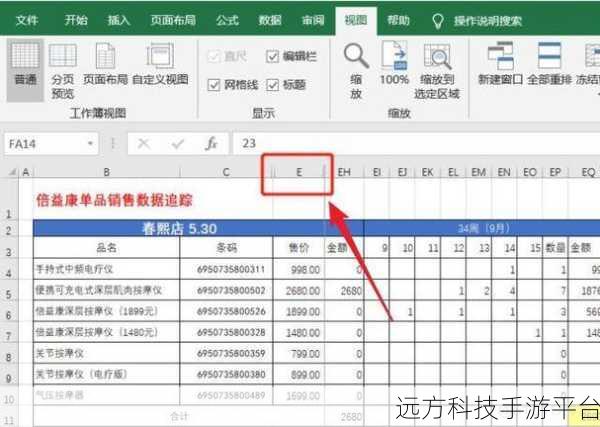Select row 8 header
Image resolution: width=600 pixels, height=427 pixels.
[x=9, y=354]
